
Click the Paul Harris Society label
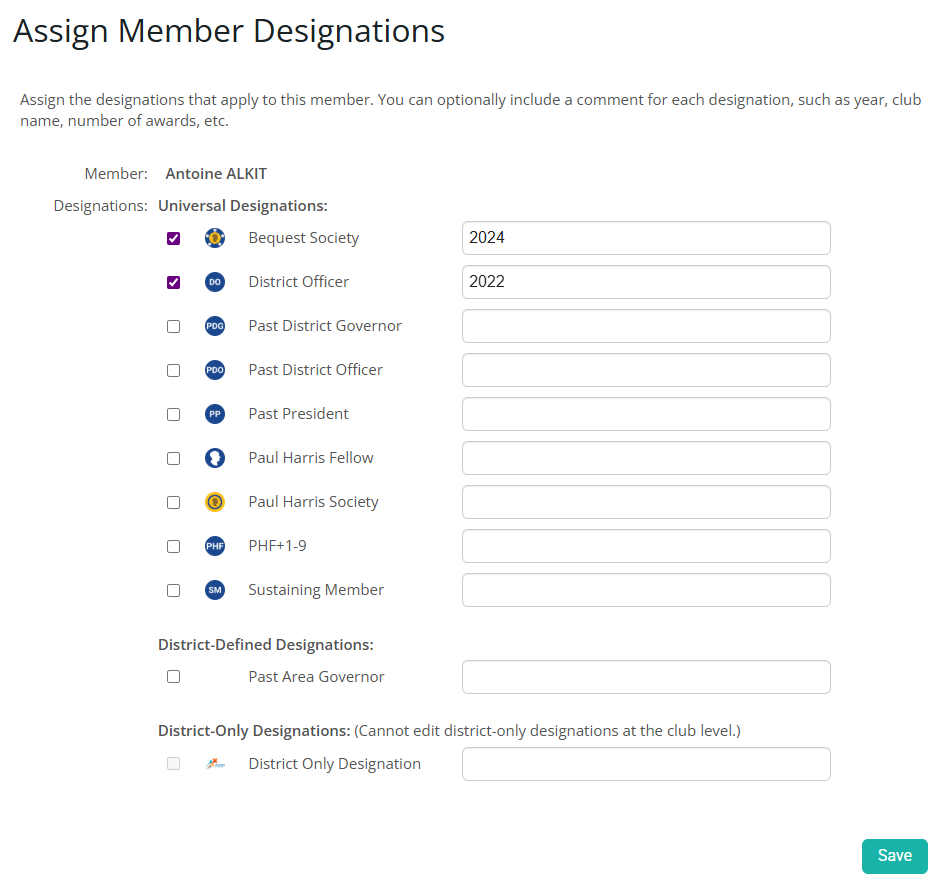[x=313, y=503]
